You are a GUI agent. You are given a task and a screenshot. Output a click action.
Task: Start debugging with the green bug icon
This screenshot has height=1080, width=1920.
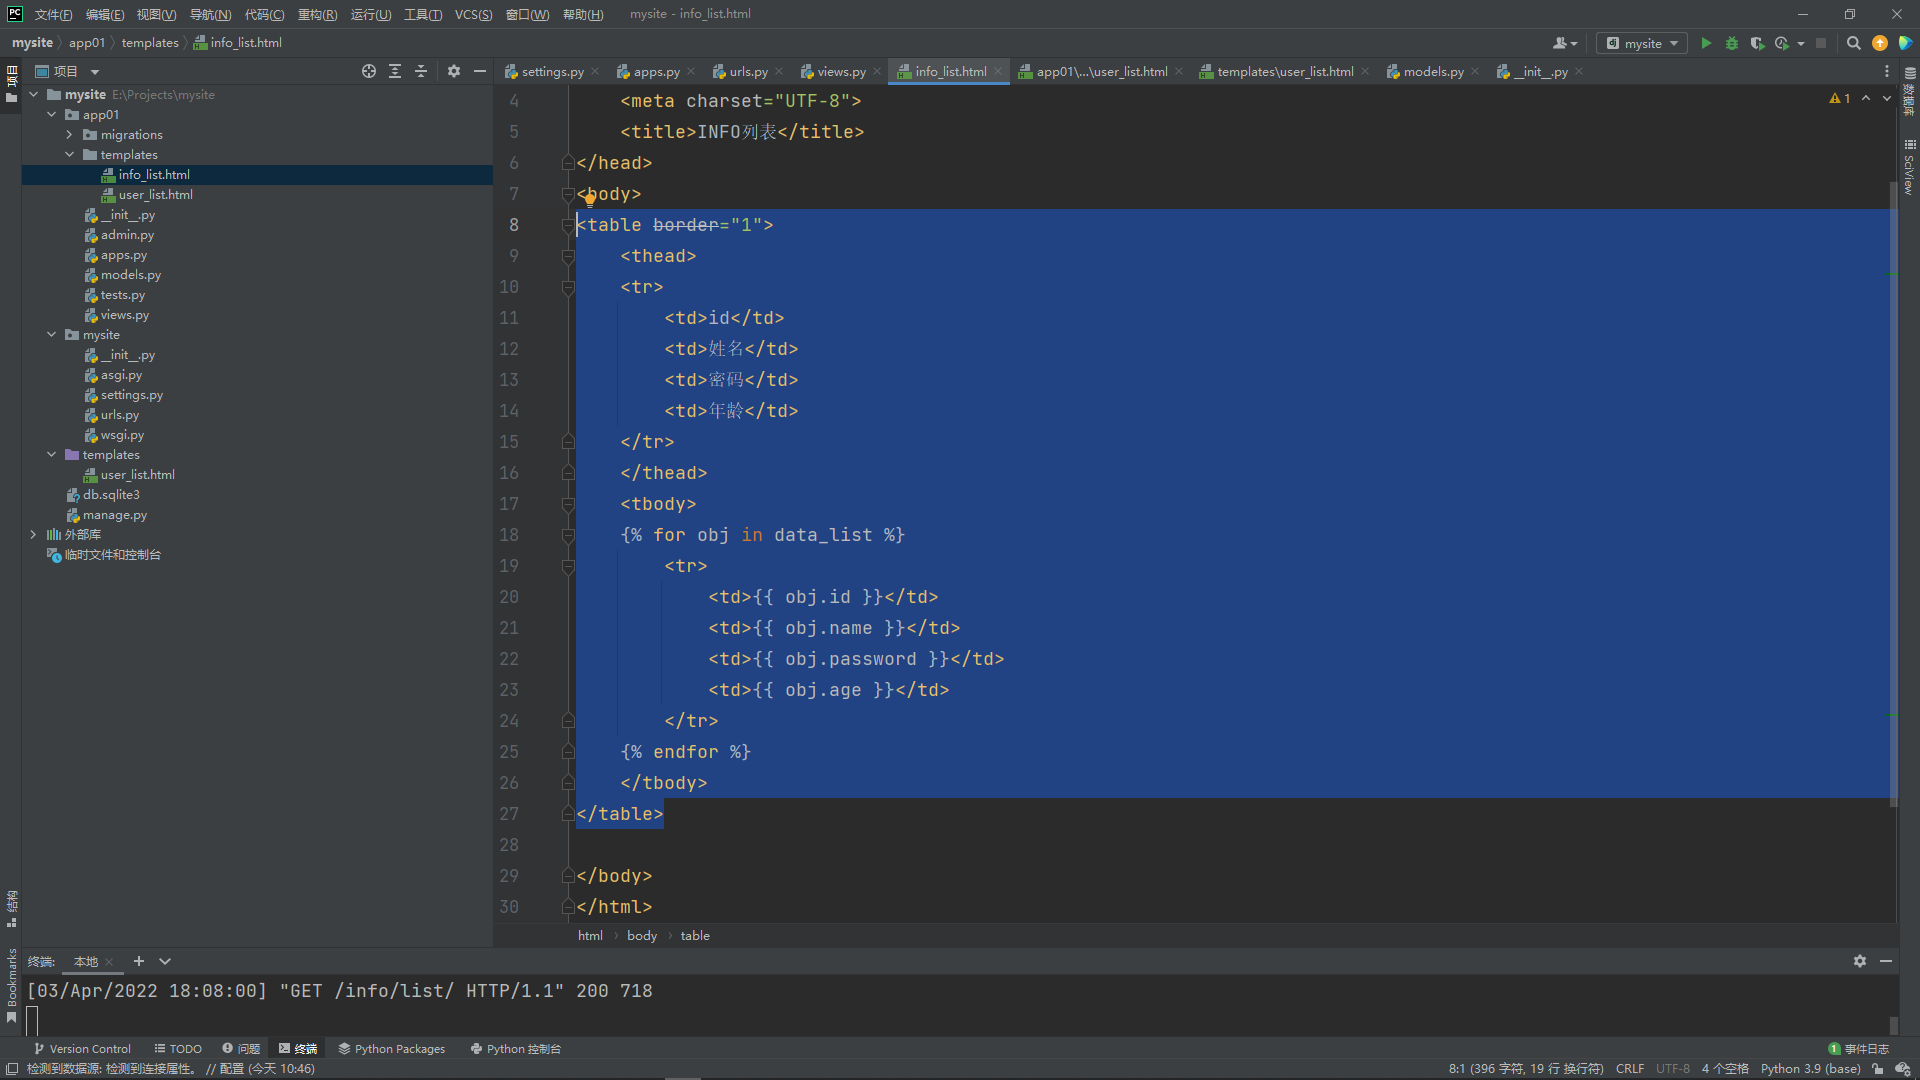coord(1732,43)
